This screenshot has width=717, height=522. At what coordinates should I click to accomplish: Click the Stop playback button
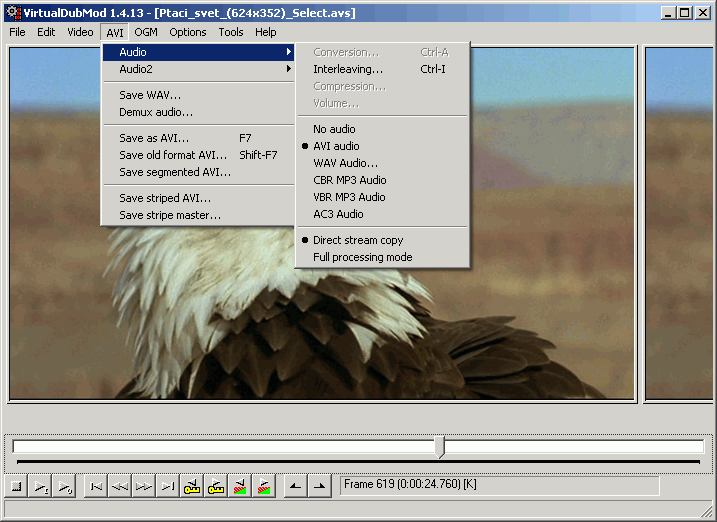(x=16, y=486)
